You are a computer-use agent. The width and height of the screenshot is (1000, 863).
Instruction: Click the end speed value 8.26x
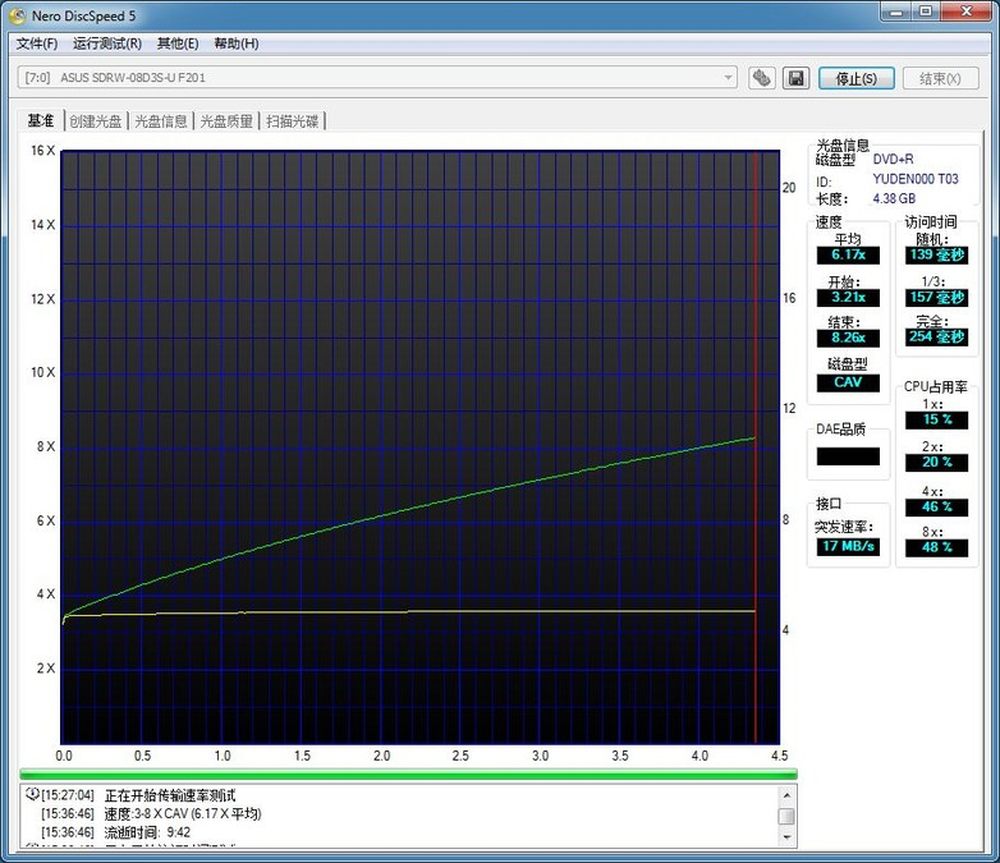pyautogui.click(x=848, y=337)
